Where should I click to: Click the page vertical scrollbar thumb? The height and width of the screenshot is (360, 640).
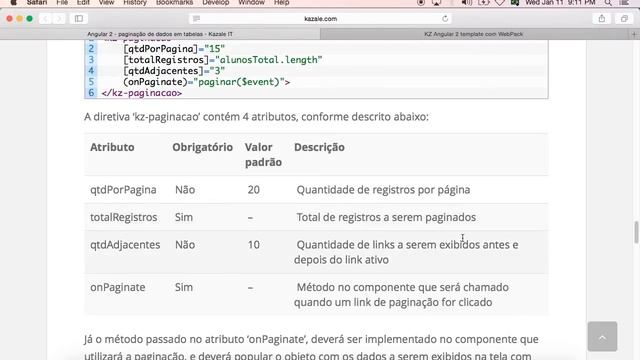click(x=636, y=232)
